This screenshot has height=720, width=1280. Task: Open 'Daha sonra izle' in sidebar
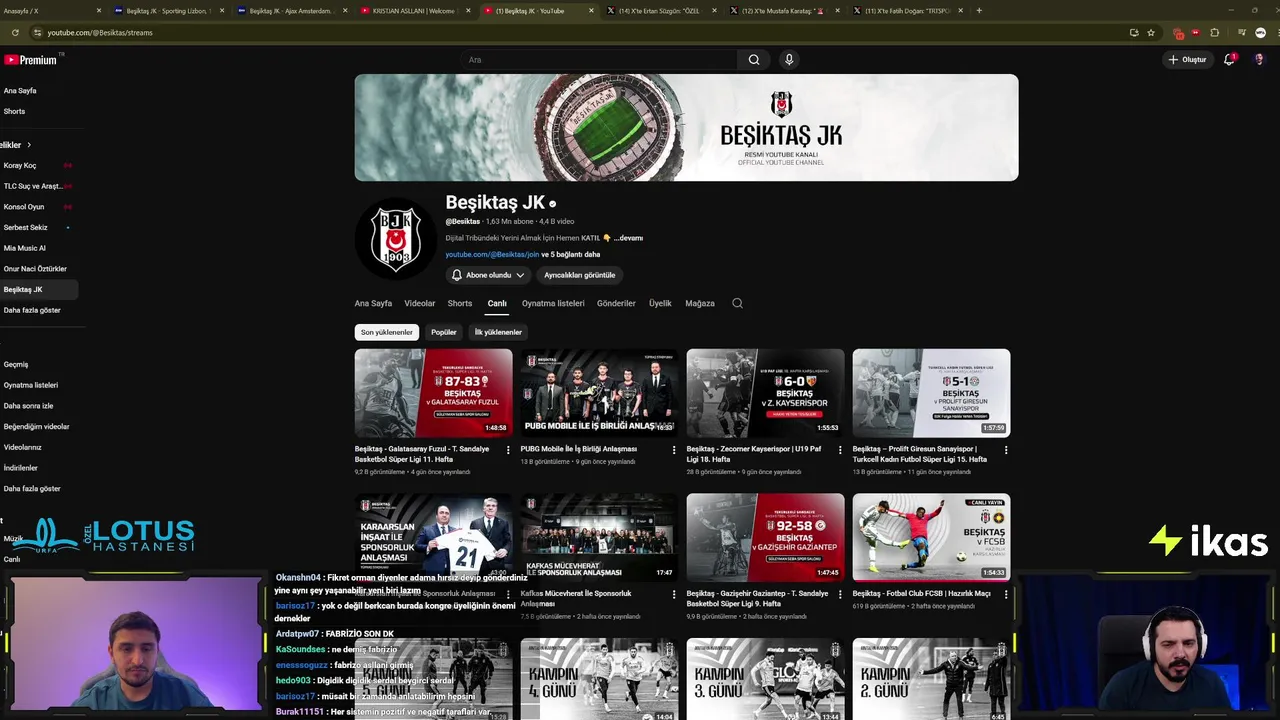point(28,406)
